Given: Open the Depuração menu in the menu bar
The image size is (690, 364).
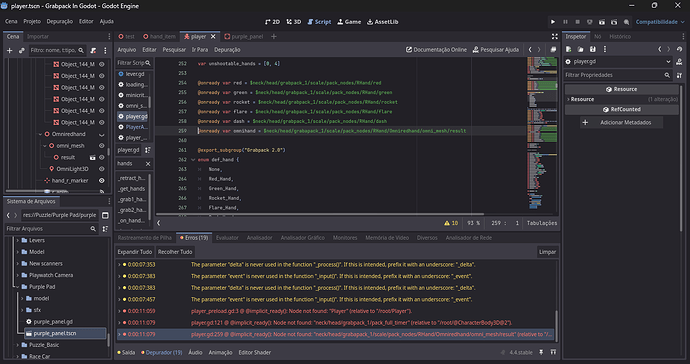Looking at the screenshot, I should point(59,21).
